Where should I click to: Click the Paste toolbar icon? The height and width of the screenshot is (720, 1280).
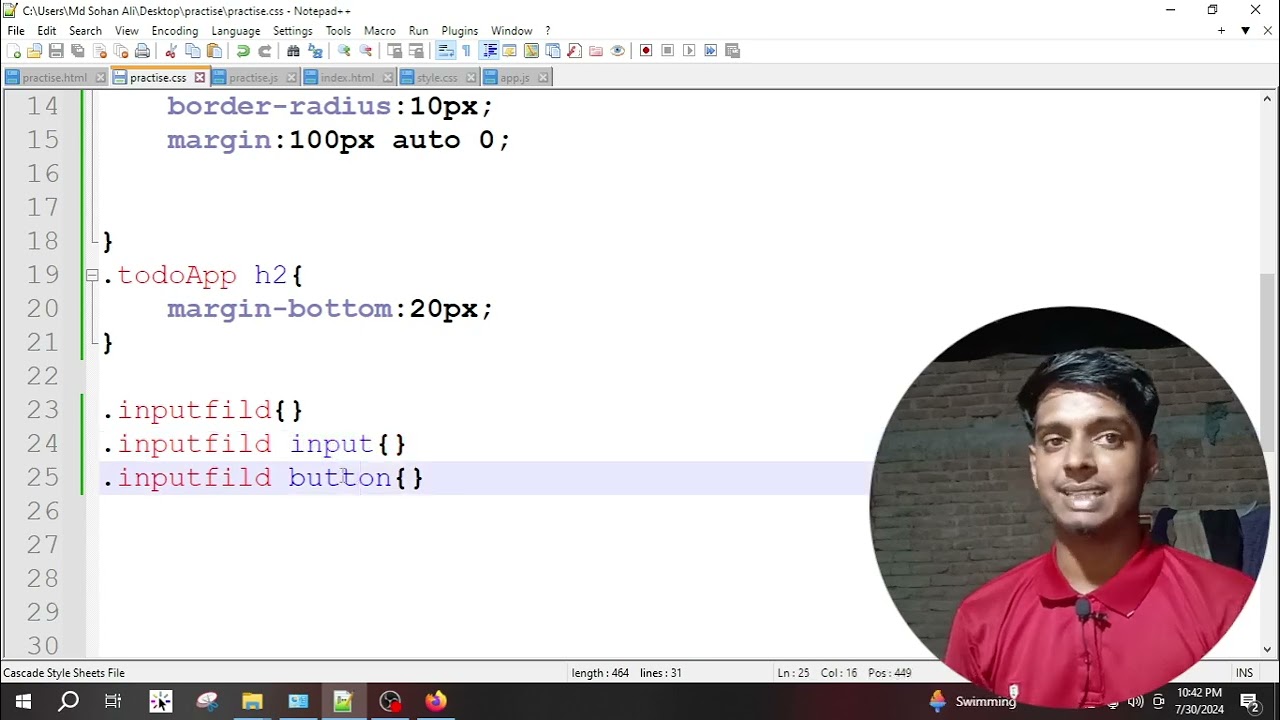[x=214, y=51]
